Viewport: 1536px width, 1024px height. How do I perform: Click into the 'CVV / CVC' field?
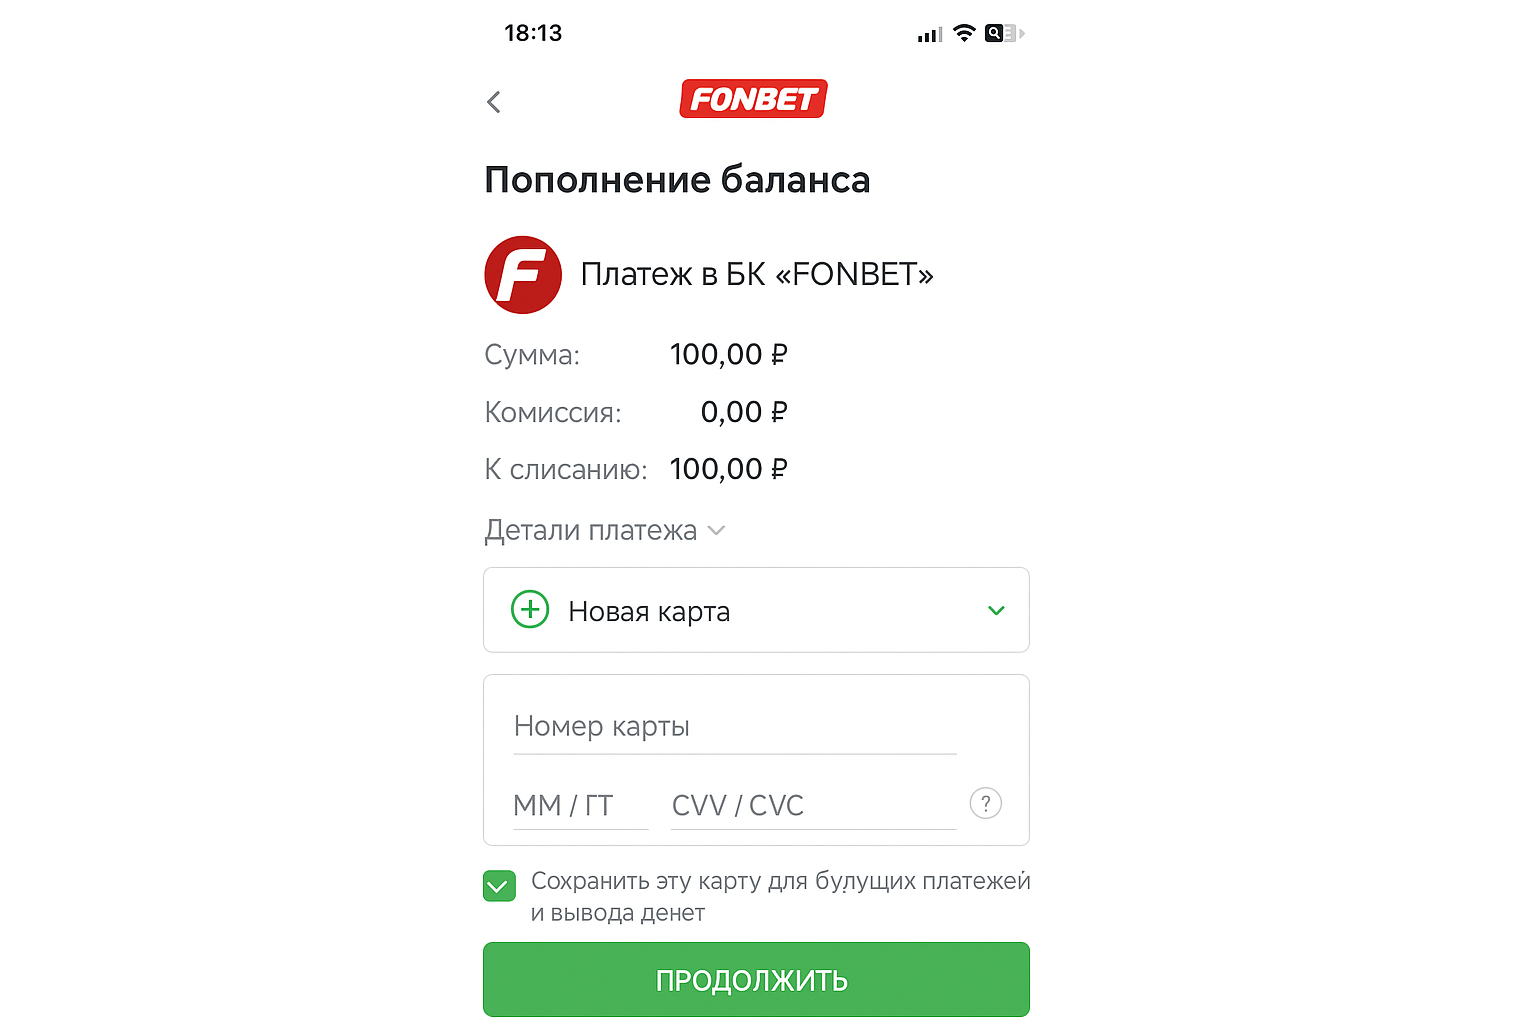(x=814, y=806)
